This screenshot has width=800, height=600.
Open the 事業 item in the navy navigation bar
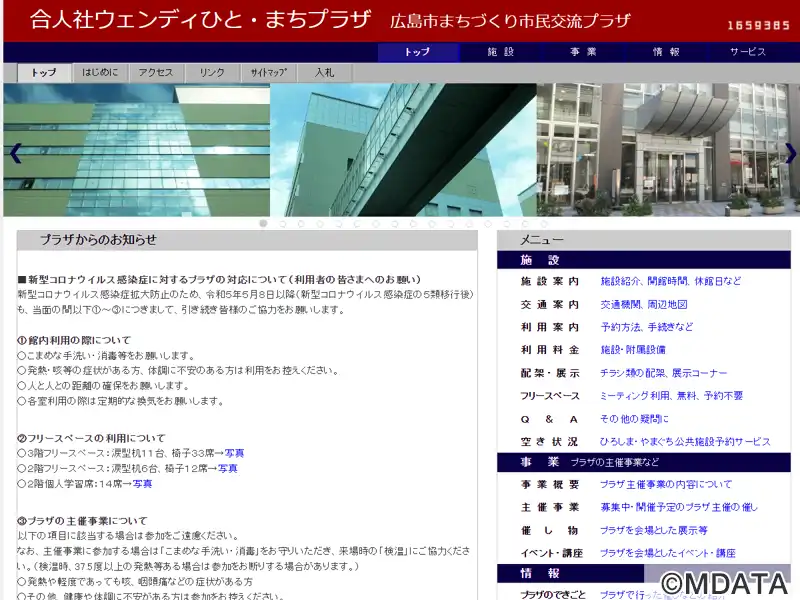(584, 52)
